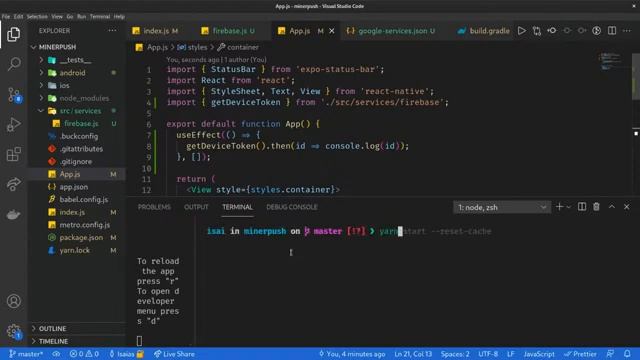
Task: Click the Prettier status bar item
Action: [580, 354]
